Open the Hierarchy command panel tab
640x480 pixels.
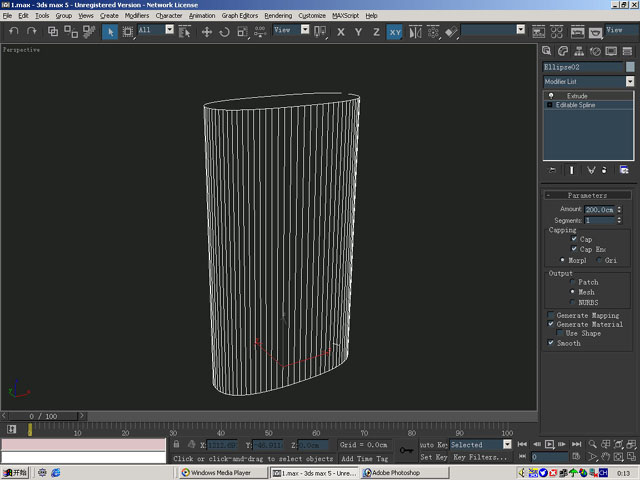580,50
